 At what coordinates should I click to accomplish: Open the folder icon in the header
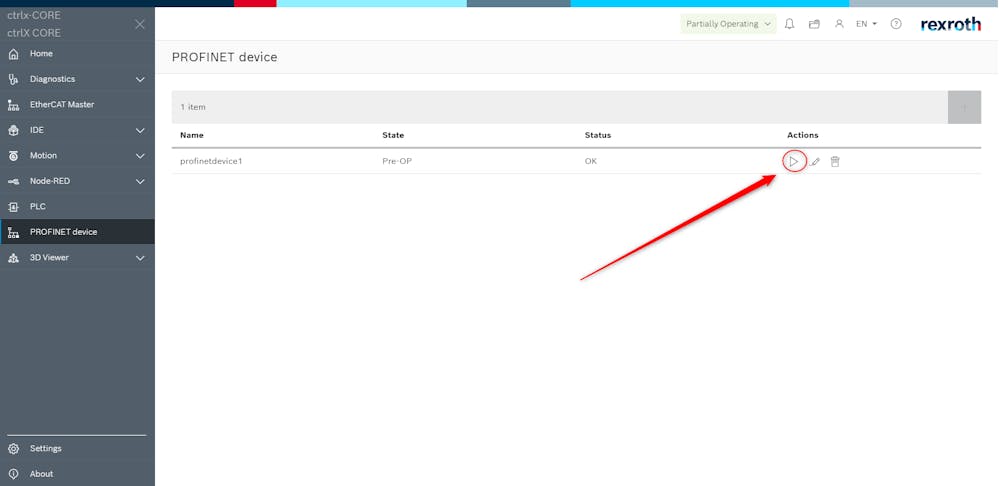pyautogui.click(x=814, y=24)
